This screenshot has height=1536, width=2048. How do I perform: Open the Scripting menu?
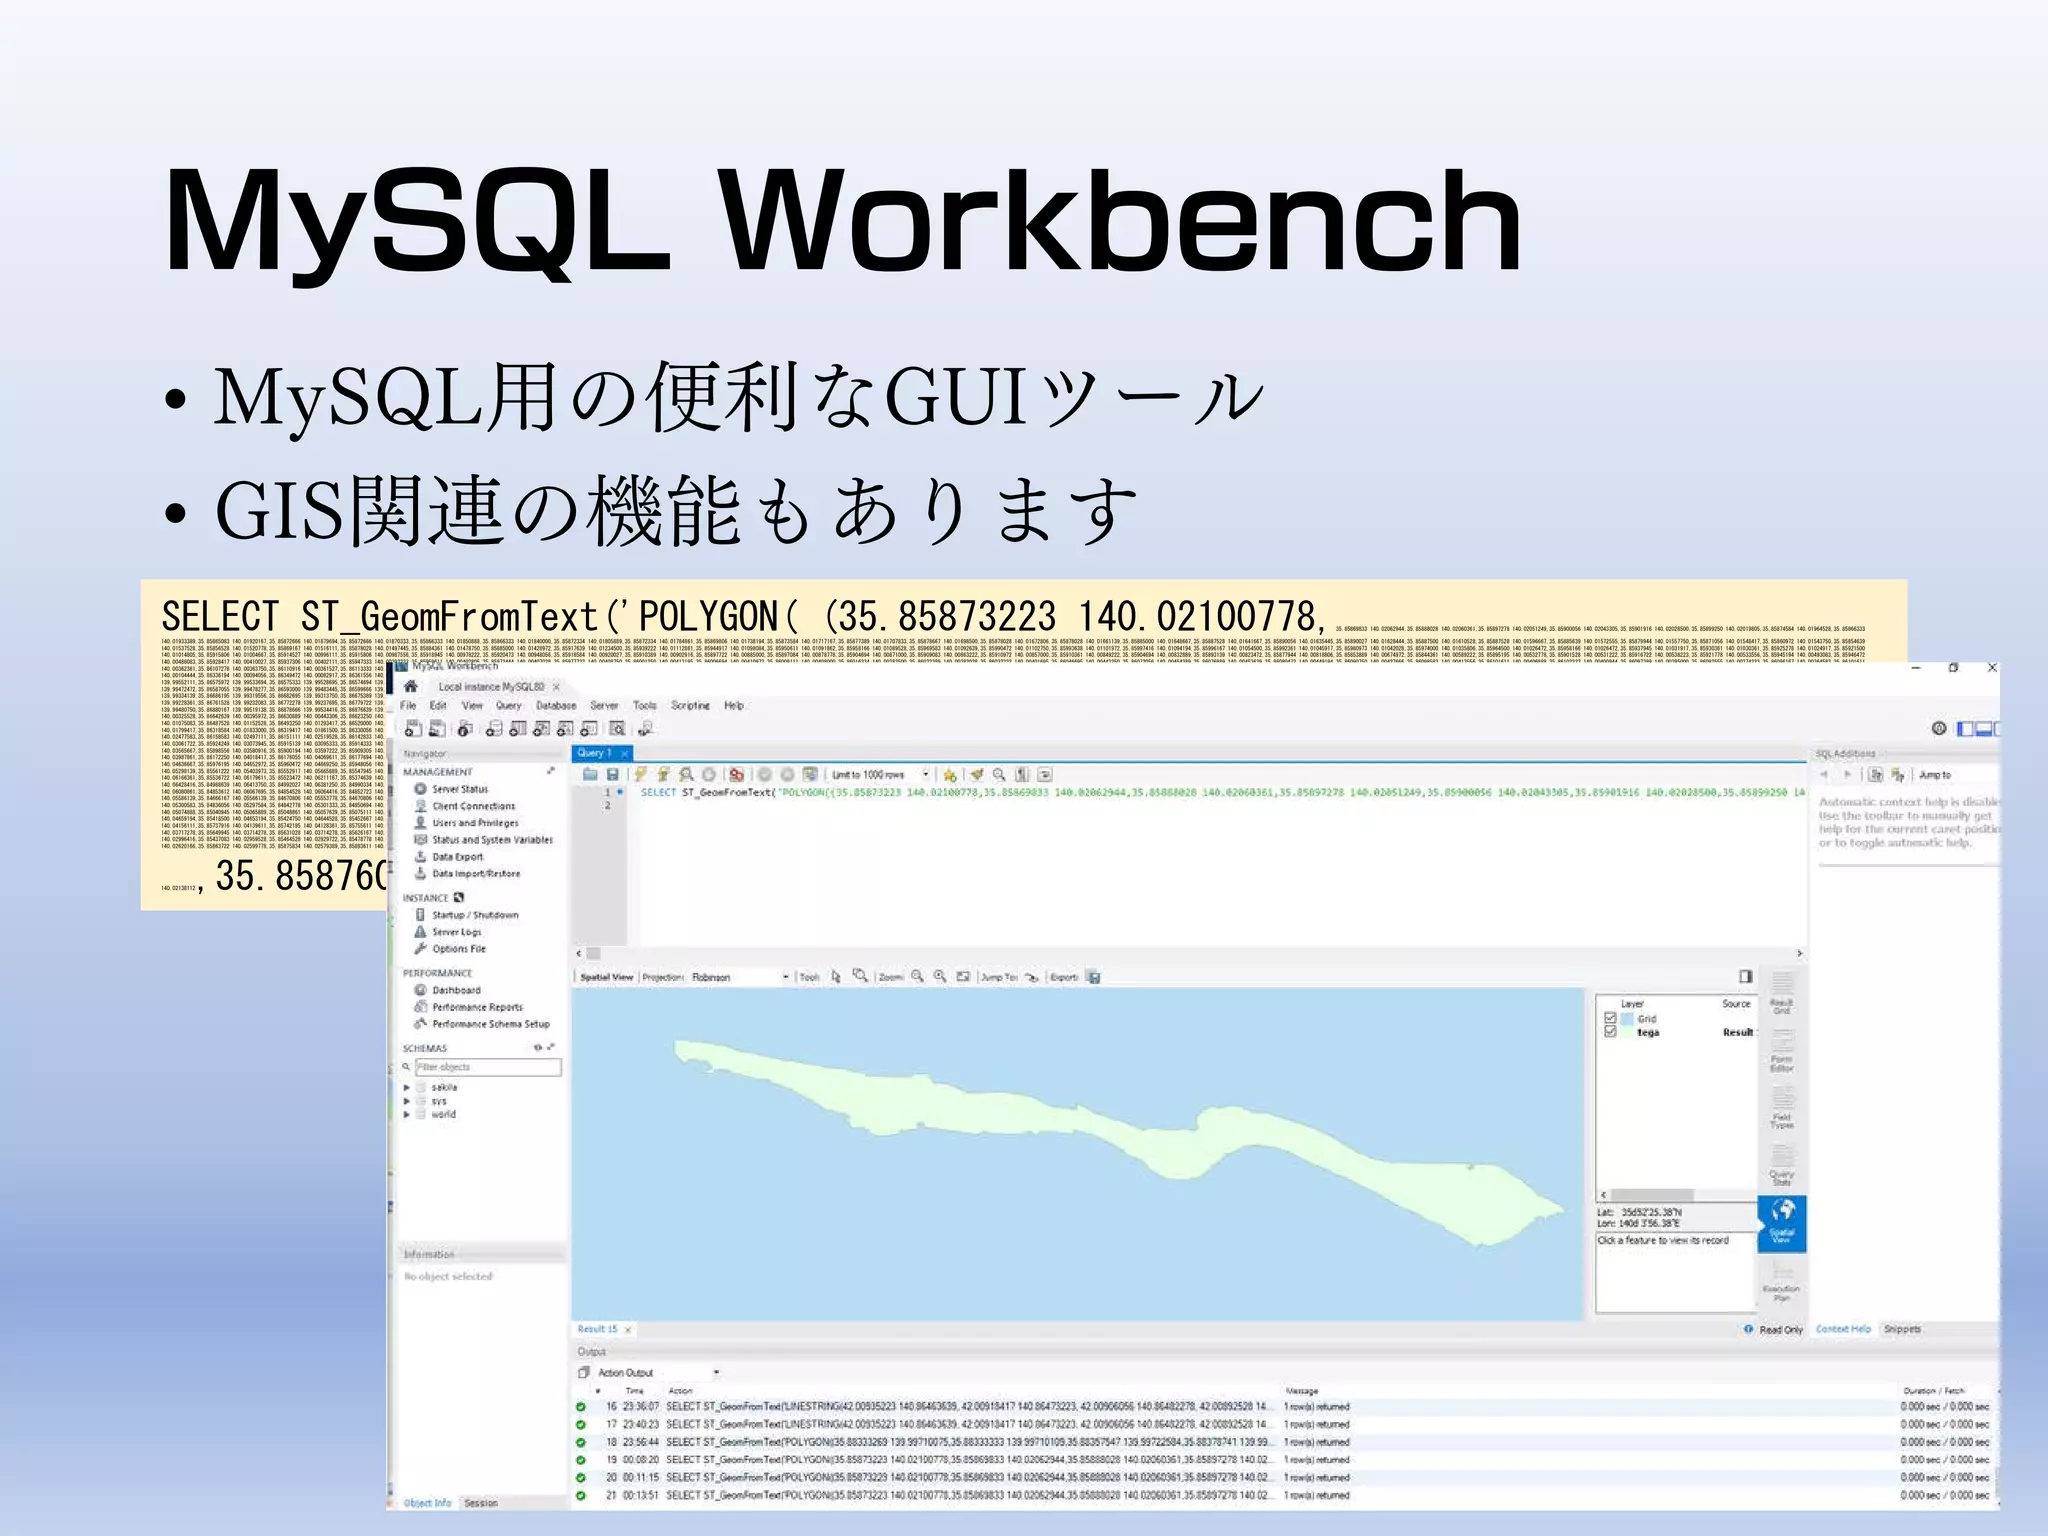coord(690,705)
